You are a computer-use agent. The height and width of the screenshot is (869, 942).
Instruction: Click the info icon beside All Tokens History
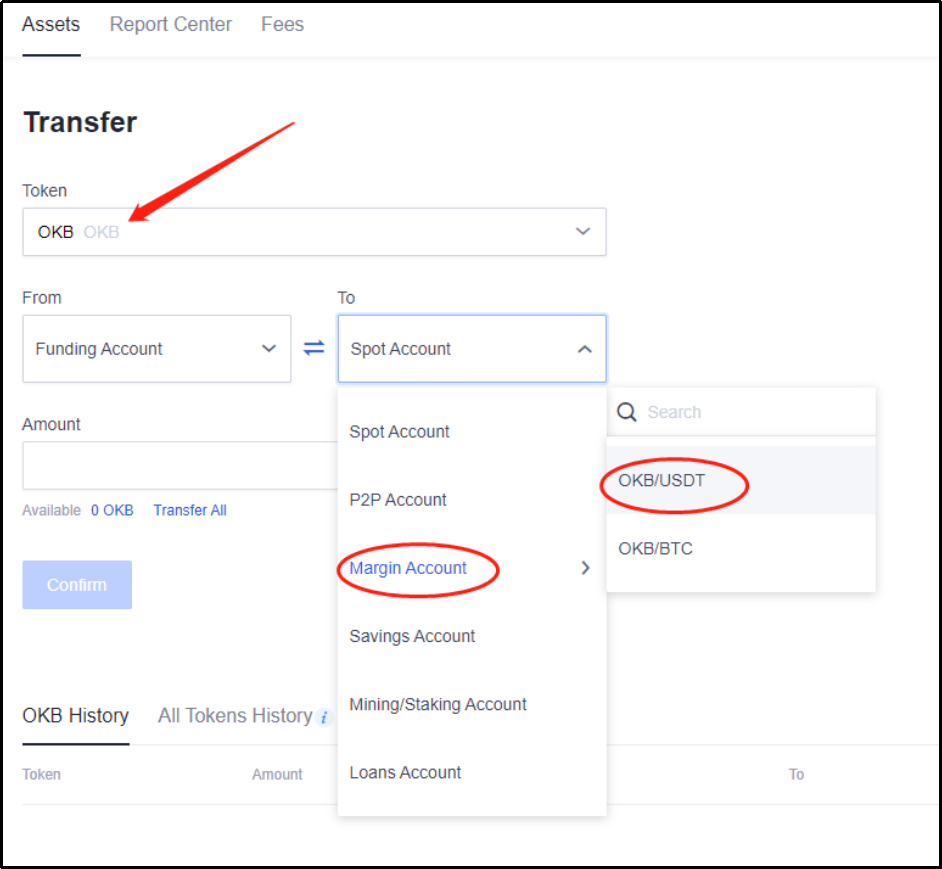(x=323, y=717)
